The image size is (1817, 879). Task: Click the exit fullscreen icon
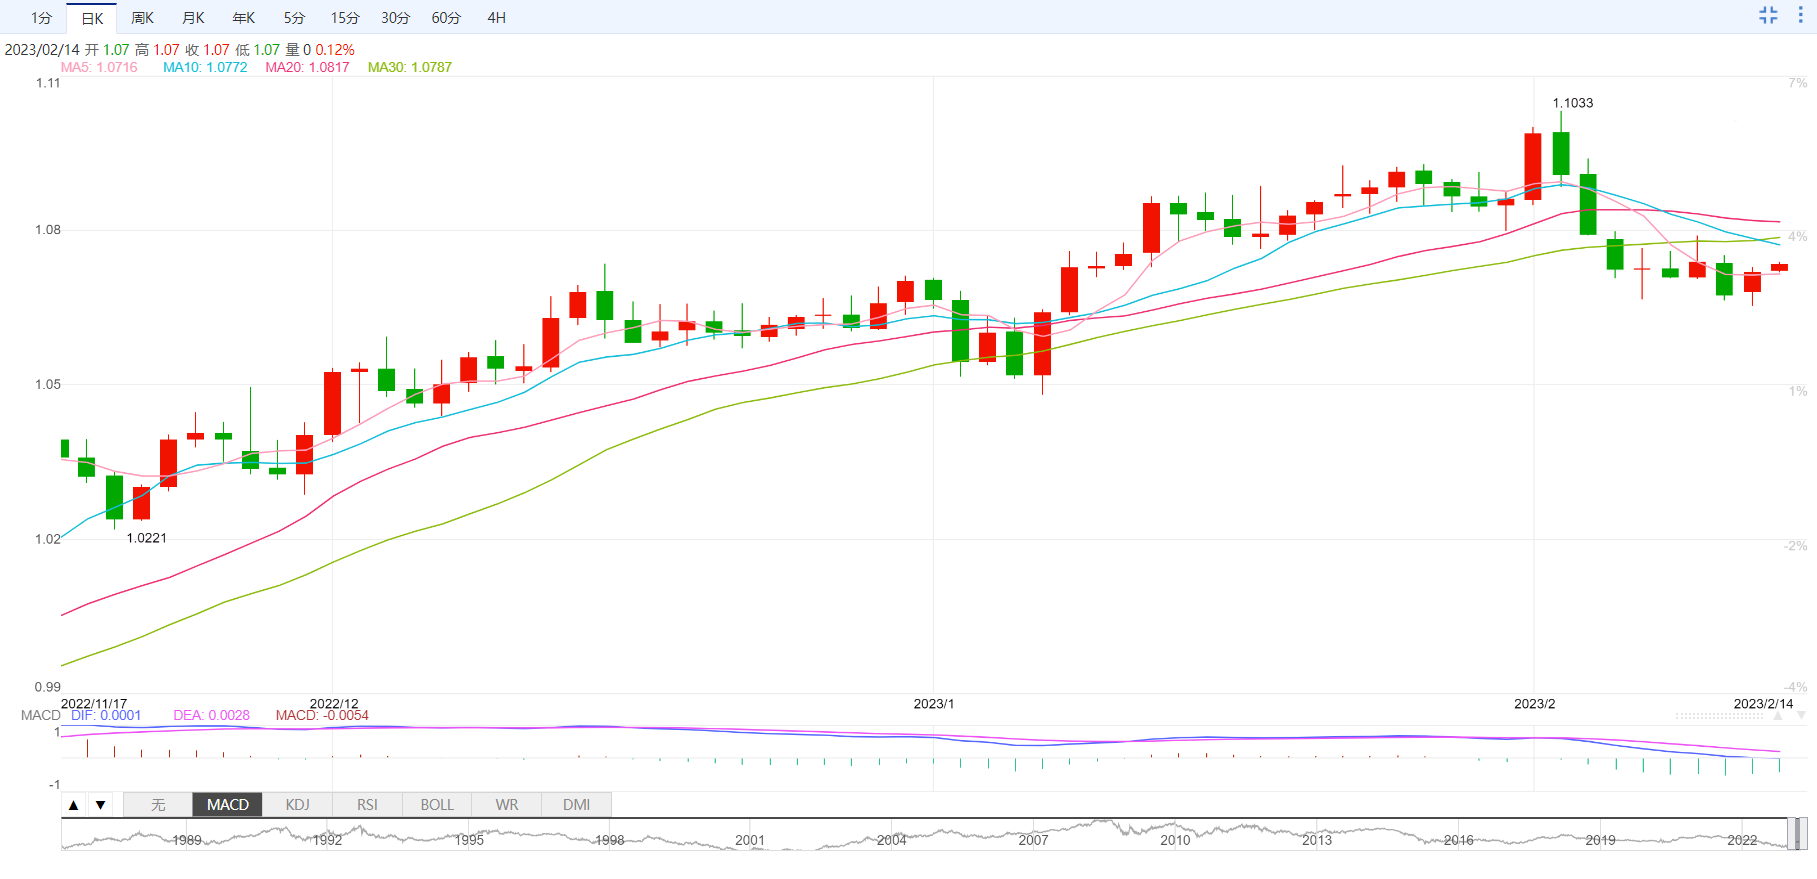(x=1768, y=15)
